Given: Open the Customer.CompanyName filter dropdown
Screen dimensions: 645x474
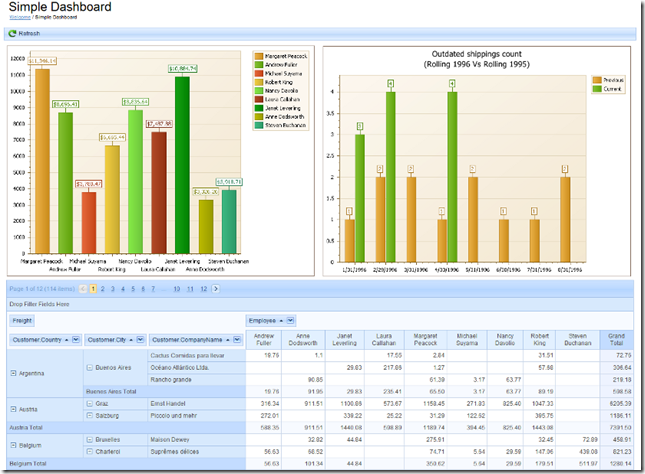Looking at the screenshot, I should tap(237, 339).
